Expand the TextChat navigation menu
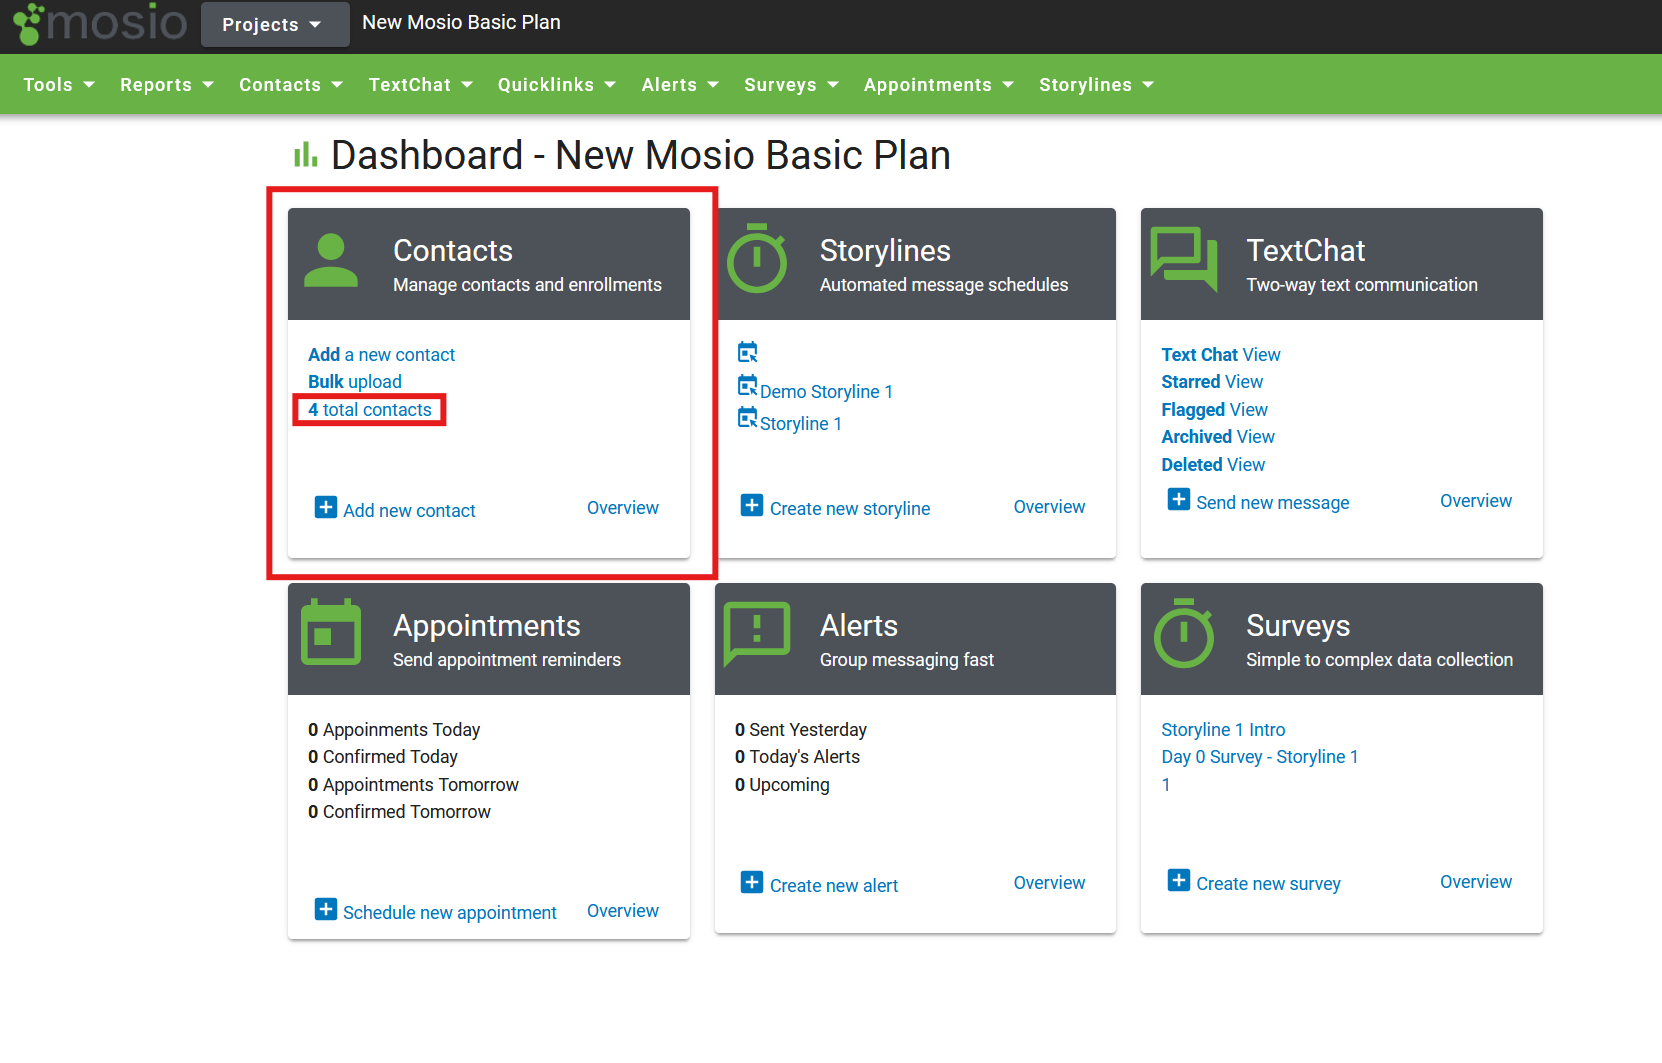The width and height of the screenshot is (1662, 1063). pyautogui.click(x=421, y=85)
